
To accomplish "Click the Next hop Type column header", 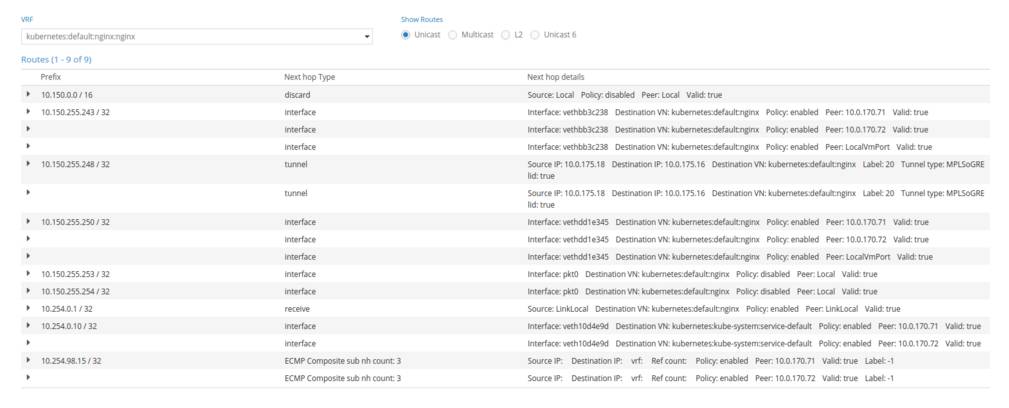I will pos(310,77).
